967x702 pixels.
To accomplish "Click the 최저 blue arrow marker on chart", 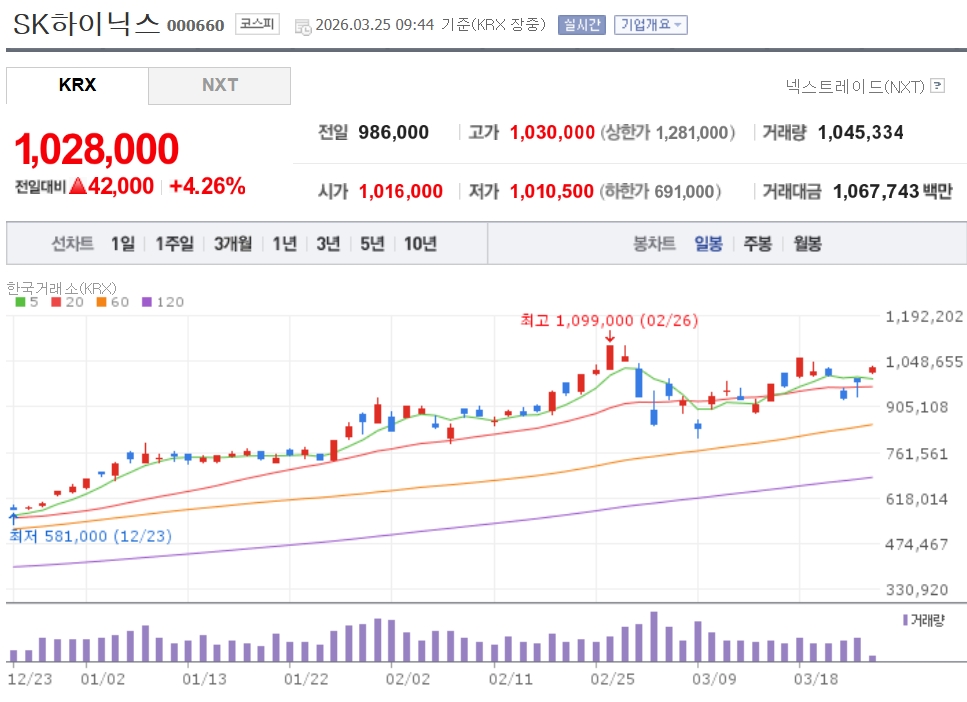I will (x=13, y=518).
